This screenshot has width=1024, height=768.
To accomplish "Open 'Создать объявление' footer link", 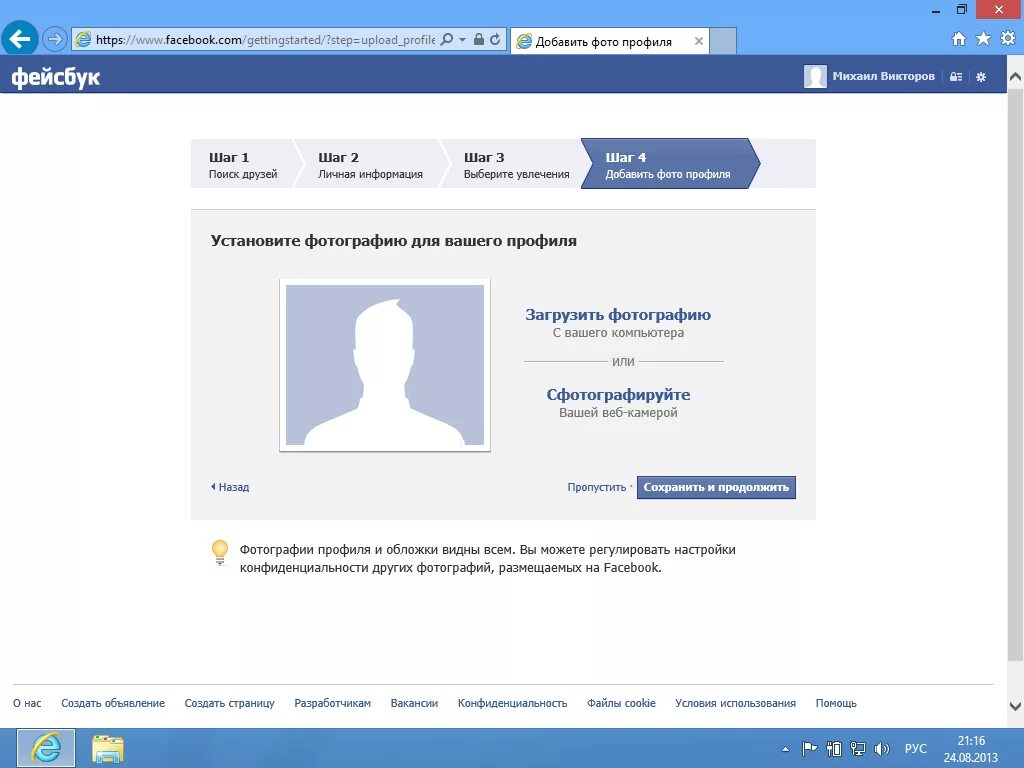I will pos(113,703).
